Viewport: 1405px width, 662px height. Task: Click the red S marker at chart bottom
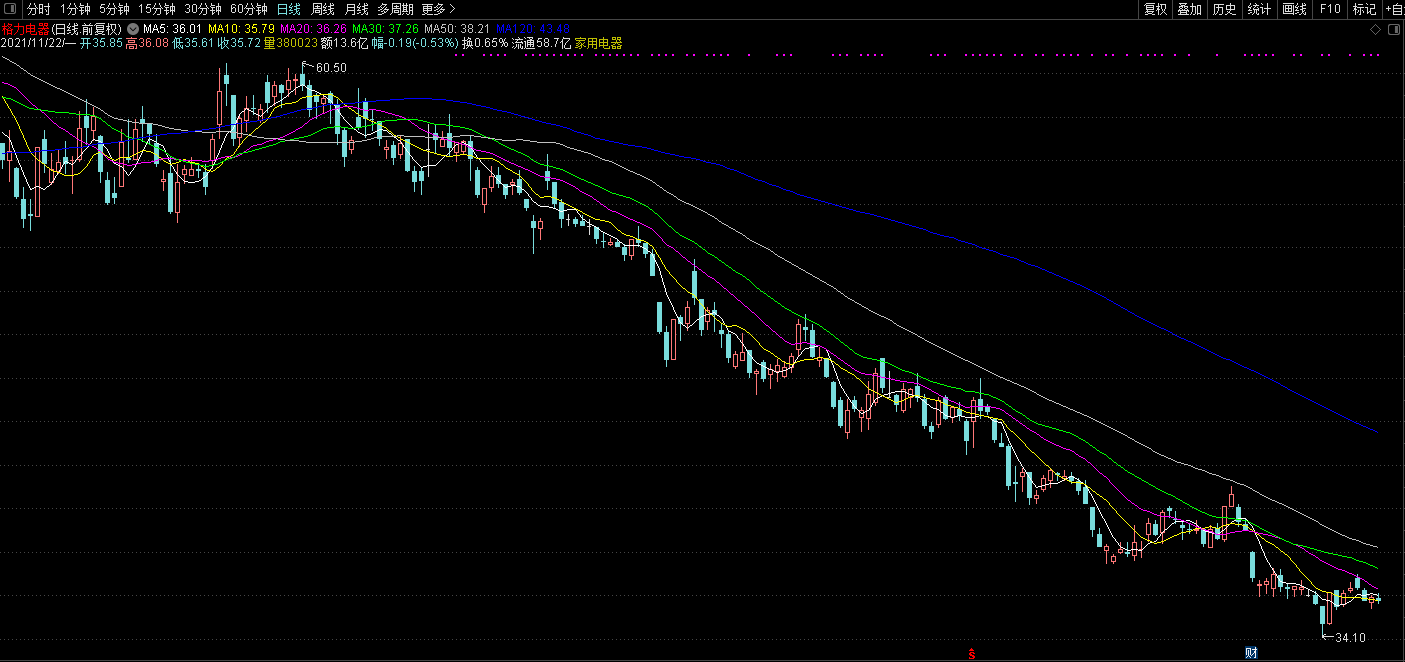(971, 654)
